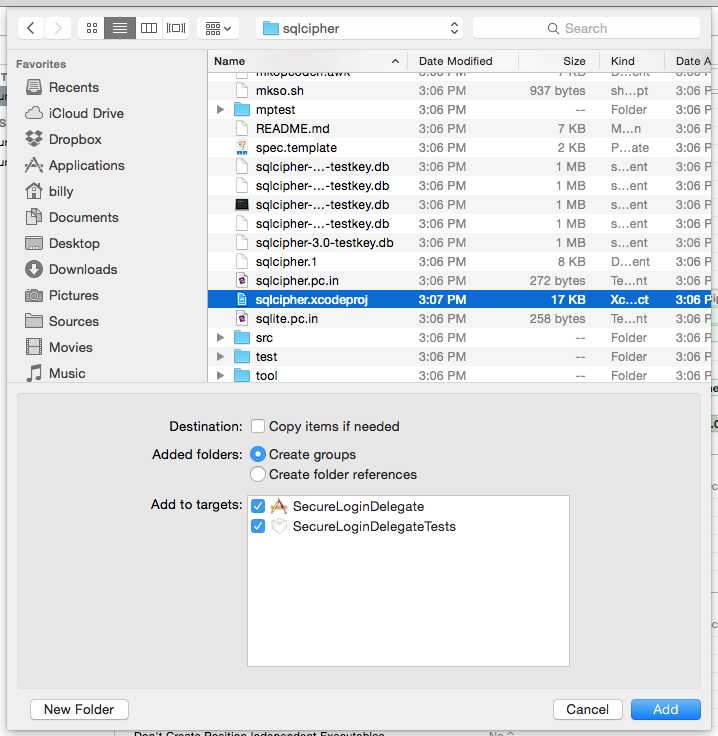Select the sqlcipher.pc.in file icon
The height and width of the screenshot is (736, 718).
tap(242, 281)
